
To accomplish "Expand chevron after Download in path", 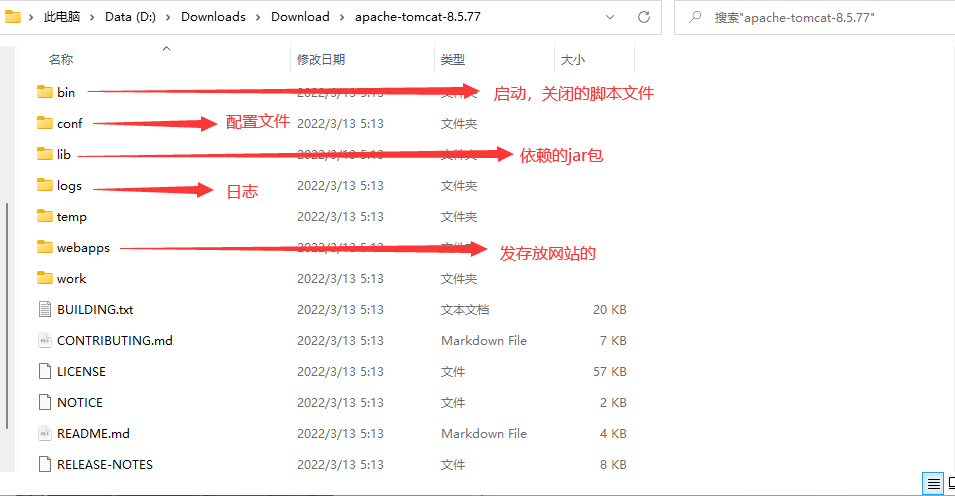I will tap(342, 17).
